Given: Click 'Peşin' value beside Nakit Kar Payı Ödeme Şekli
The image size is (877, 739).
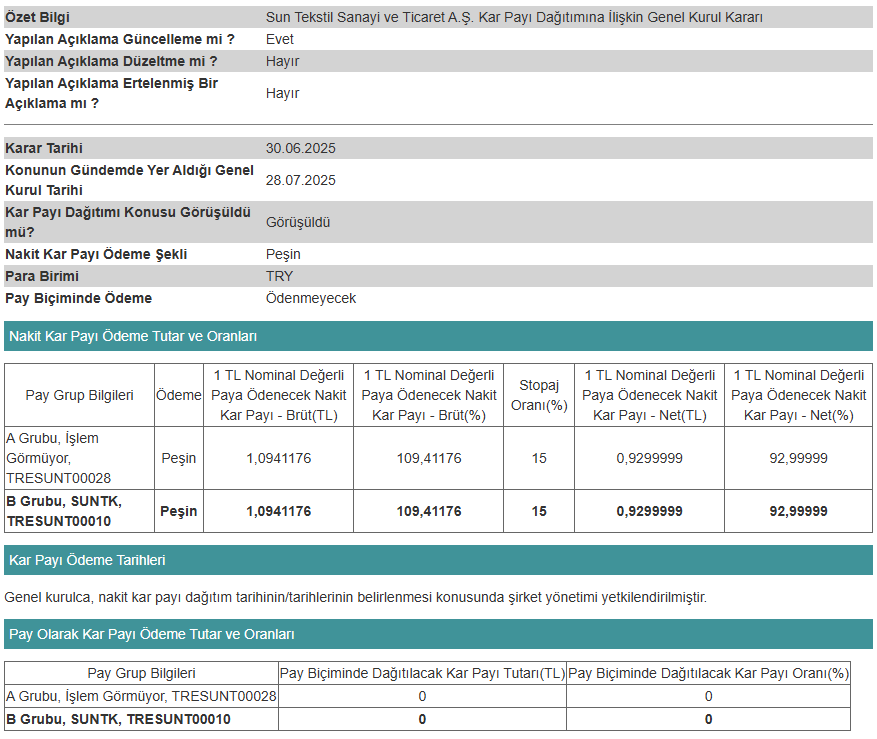Looking at the screenshot, I should tap(283, 254).
